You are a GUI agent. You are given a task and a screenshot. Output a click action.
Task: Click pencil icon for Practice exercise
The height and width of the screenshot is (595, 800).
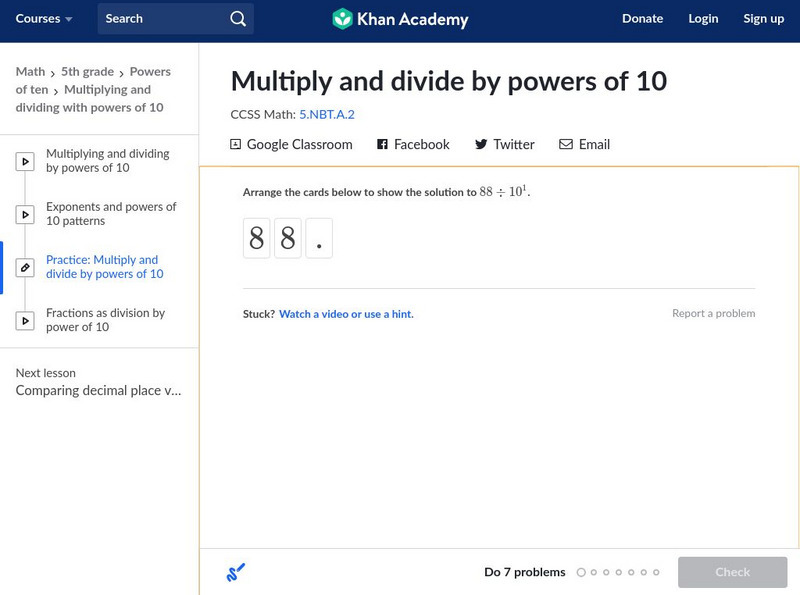[x=25, y=267]
